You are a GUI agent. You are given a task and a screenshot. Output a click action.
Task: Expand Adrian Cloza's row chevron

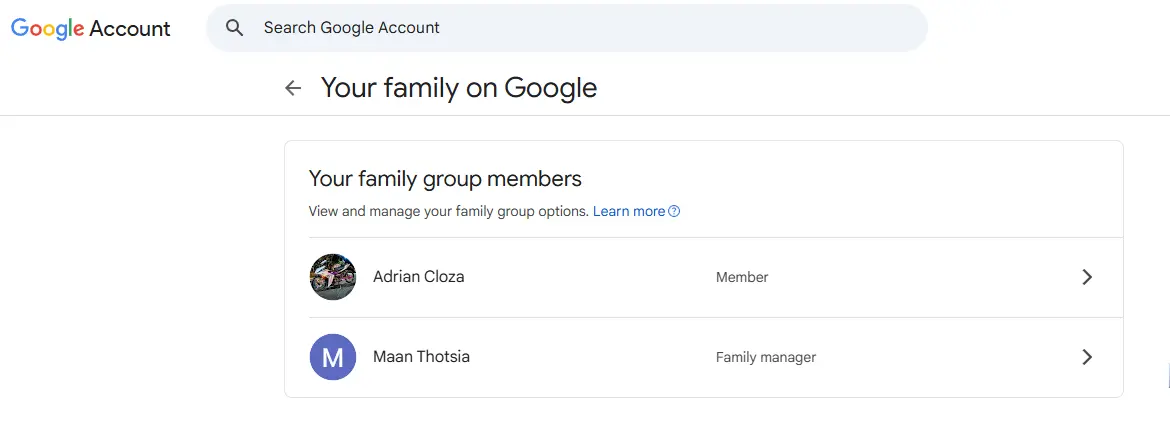point(1086,277)
